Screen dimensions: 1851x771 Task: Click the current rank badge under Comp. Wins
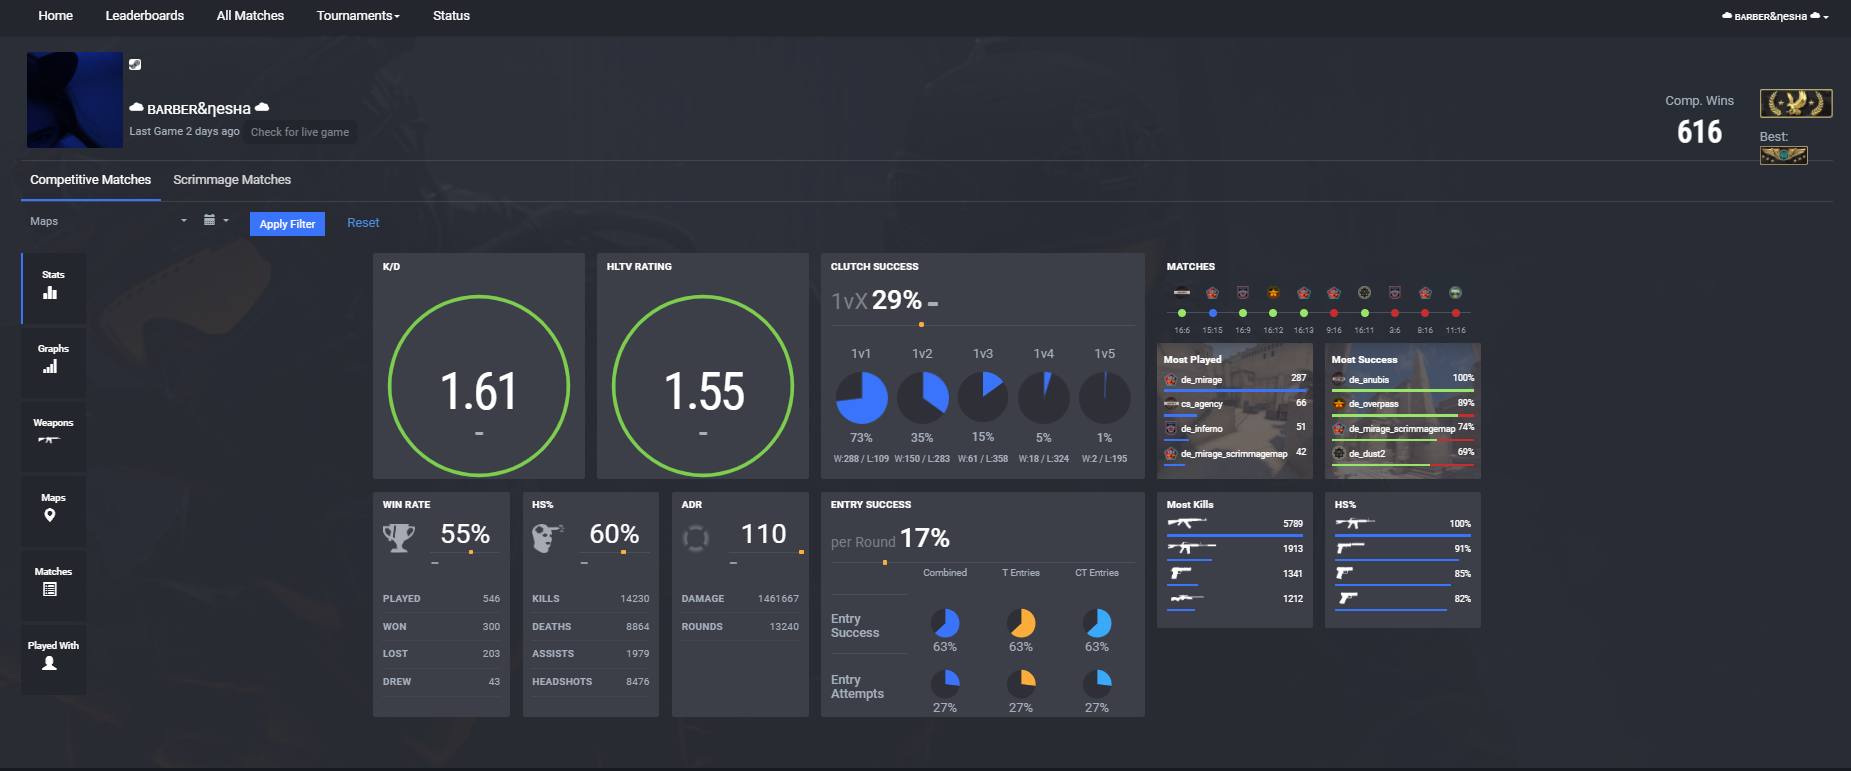[1796, 103]
